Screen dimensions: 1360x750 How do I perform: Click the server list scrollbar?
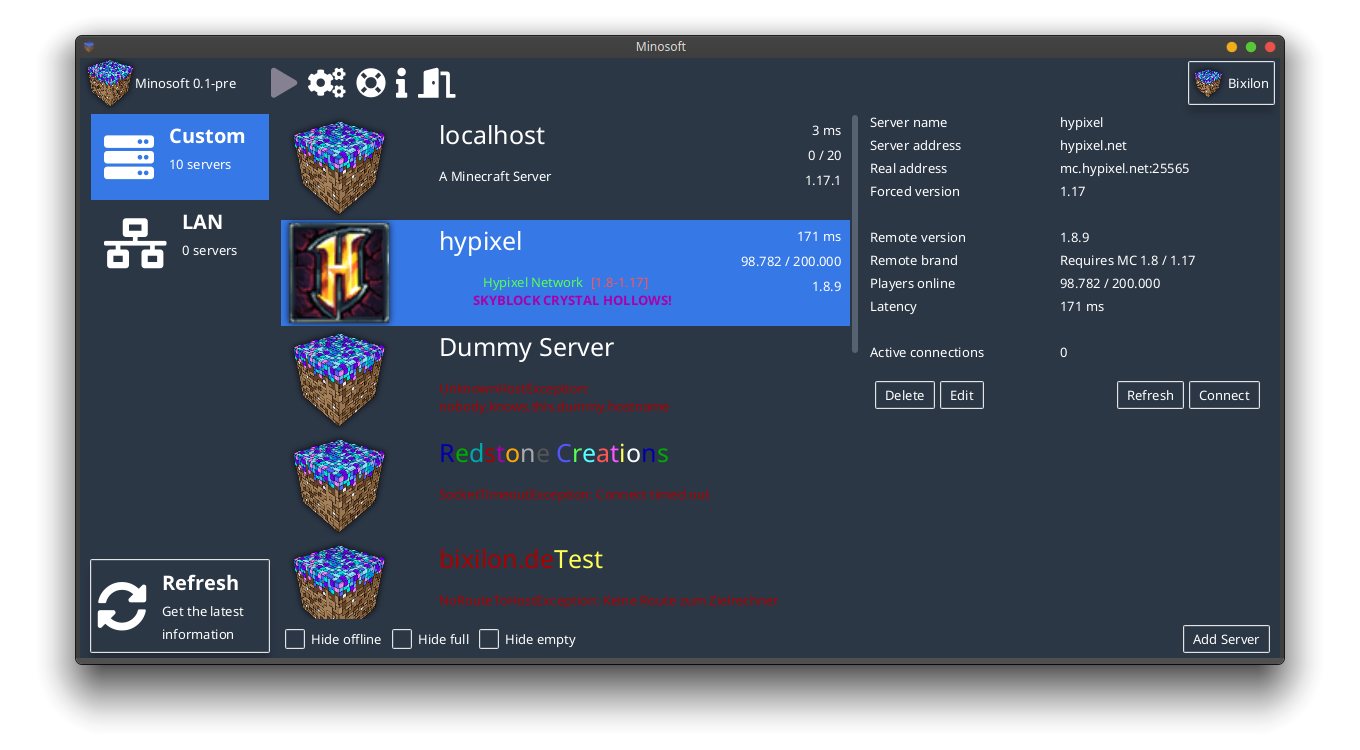point(855,234)
